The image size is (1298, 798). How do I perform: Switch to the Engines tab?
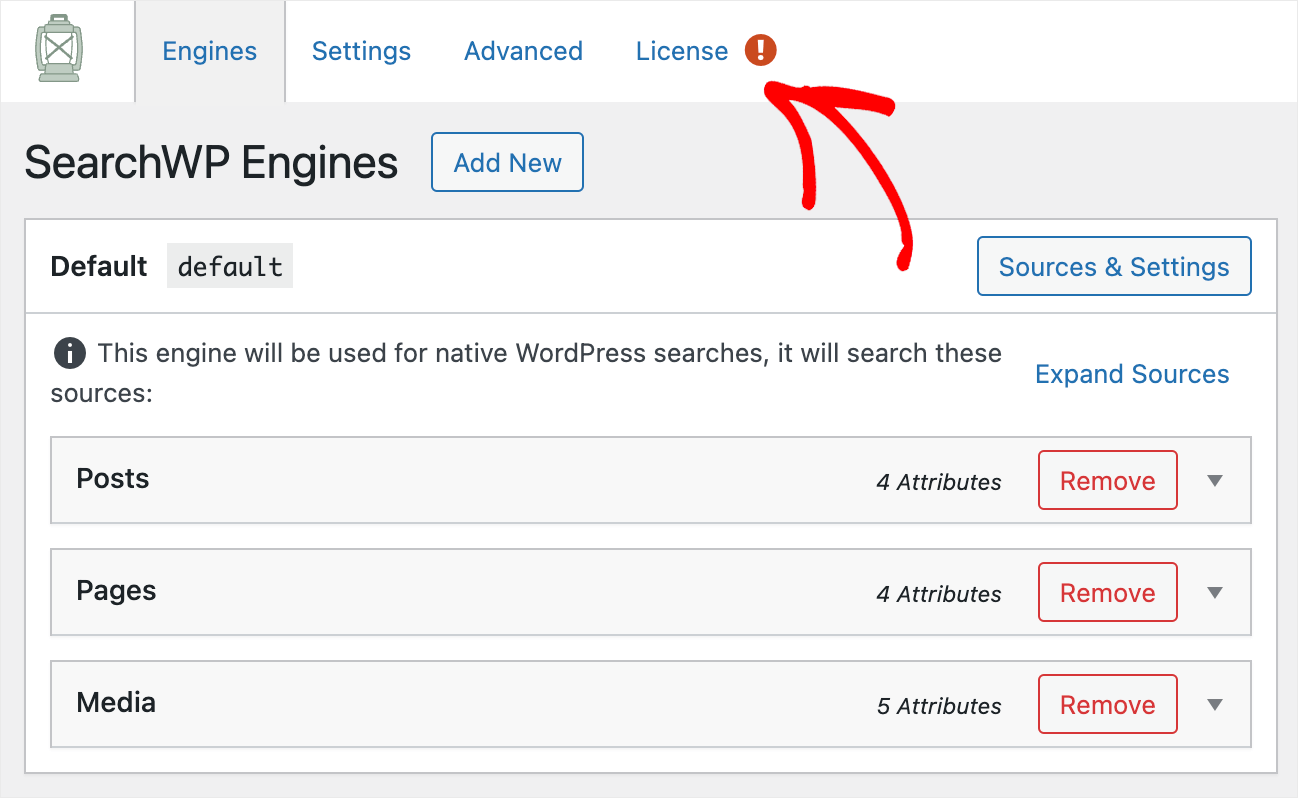210,51
